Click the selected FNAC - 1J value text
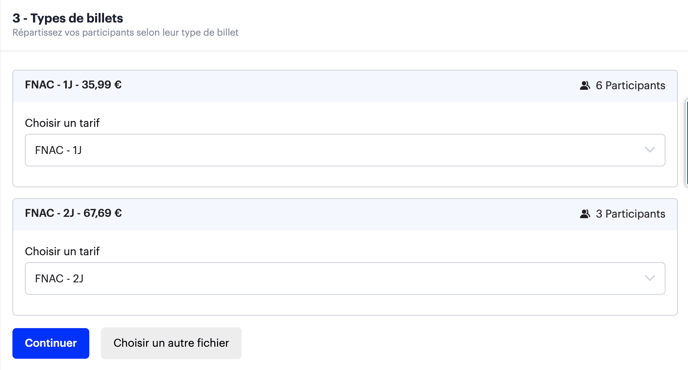Image resolution: width=688 pixels, height=370 pixels. [58, 150]
